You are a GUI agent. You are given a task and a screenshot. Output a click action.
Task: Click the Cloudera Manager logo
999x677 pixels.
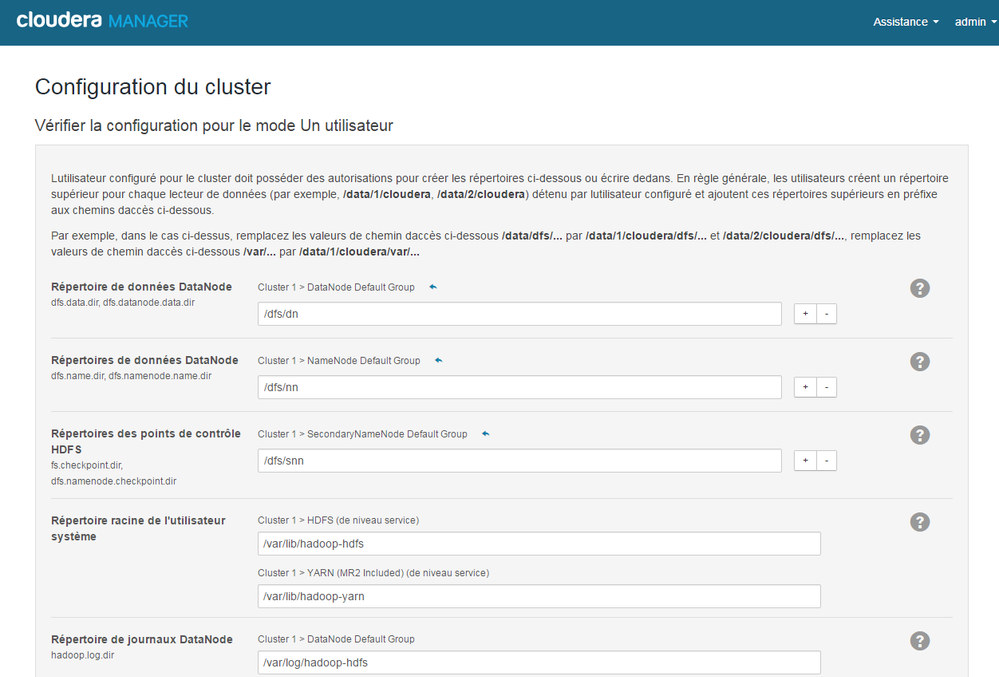coord(100,20)
